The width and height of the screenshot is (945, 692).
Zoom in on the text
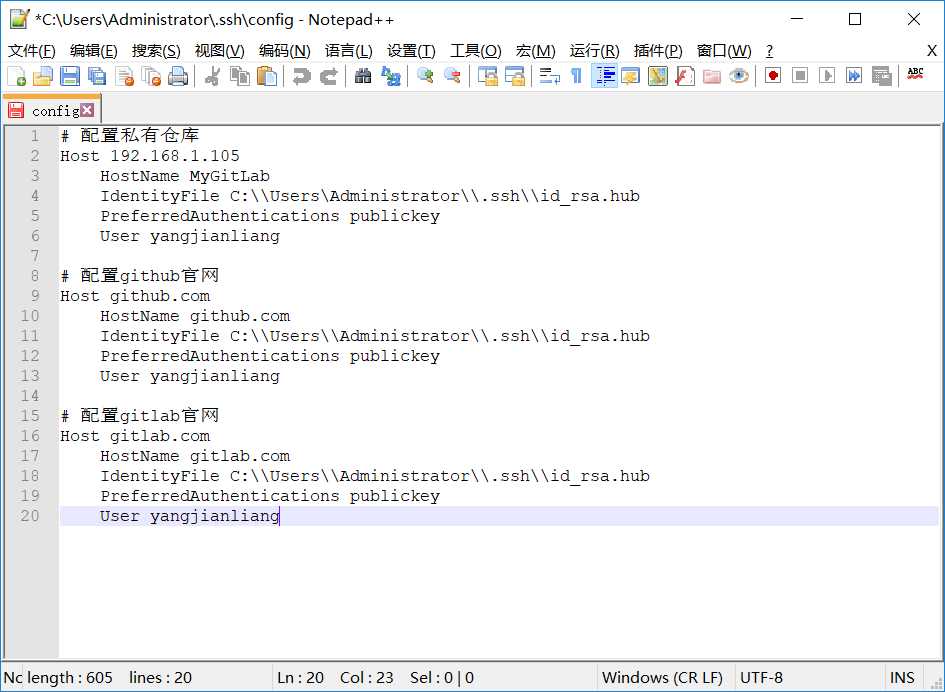[425, 77]
